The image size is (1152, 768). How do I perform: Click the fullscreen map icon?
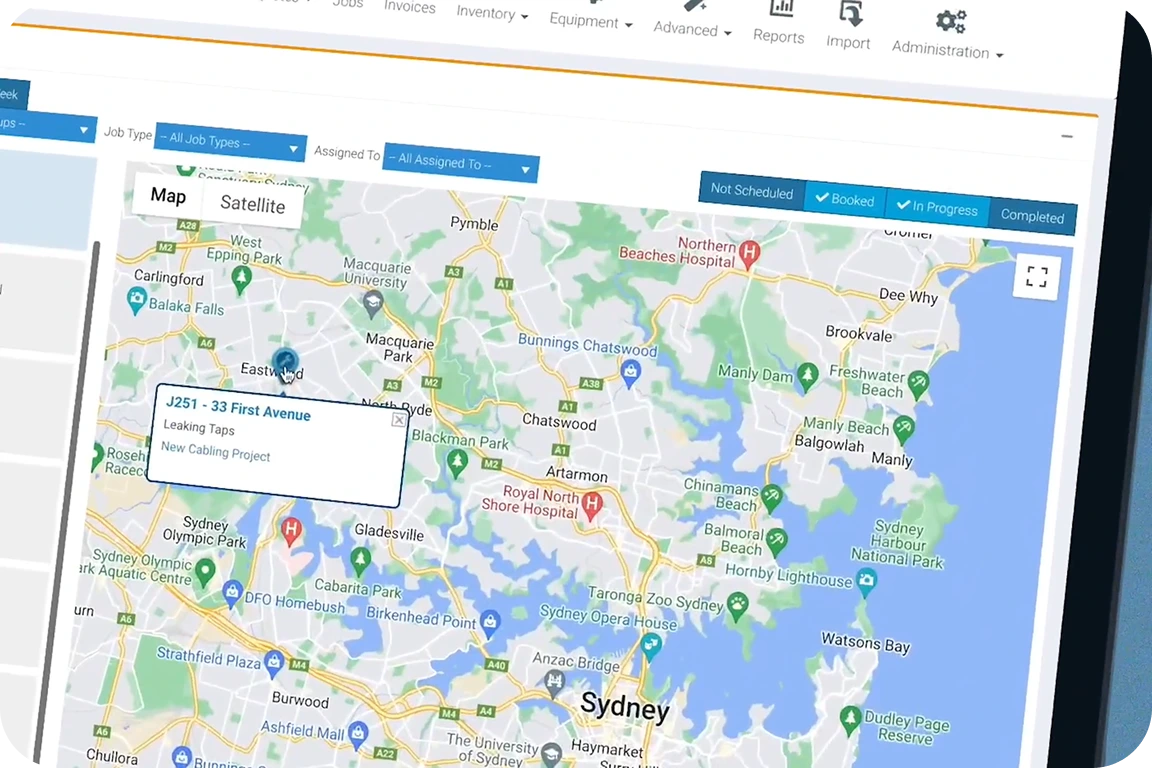tap(1036, 277)
